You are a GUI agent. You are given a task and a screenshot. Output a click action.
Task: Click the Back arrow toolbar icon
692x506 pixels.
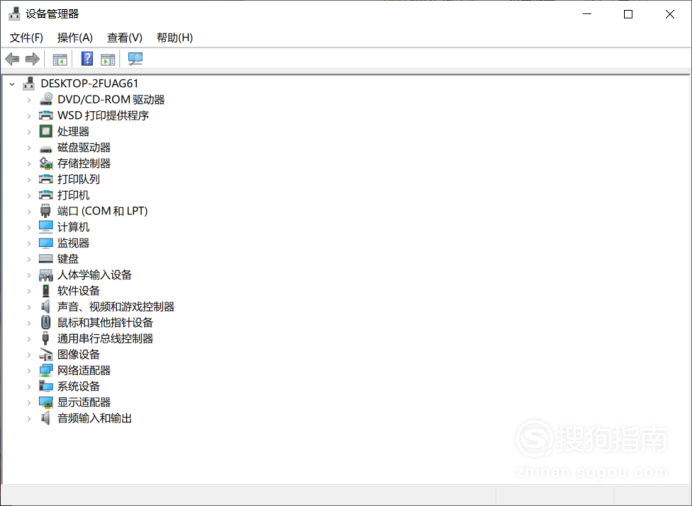(x=12, y=59)
